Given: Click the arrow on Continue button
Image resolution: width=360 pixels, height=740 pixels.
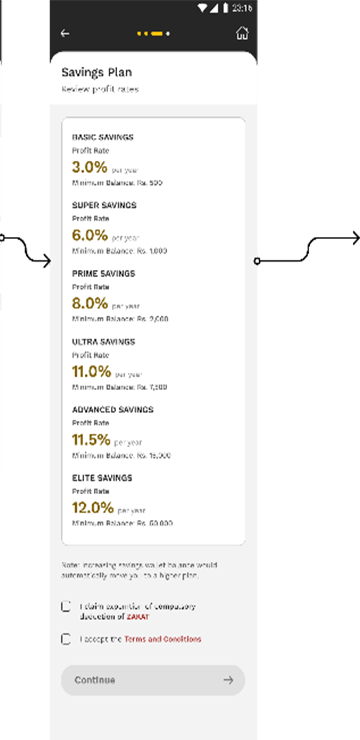Looking at the screenshot, I should click(228, 680).
